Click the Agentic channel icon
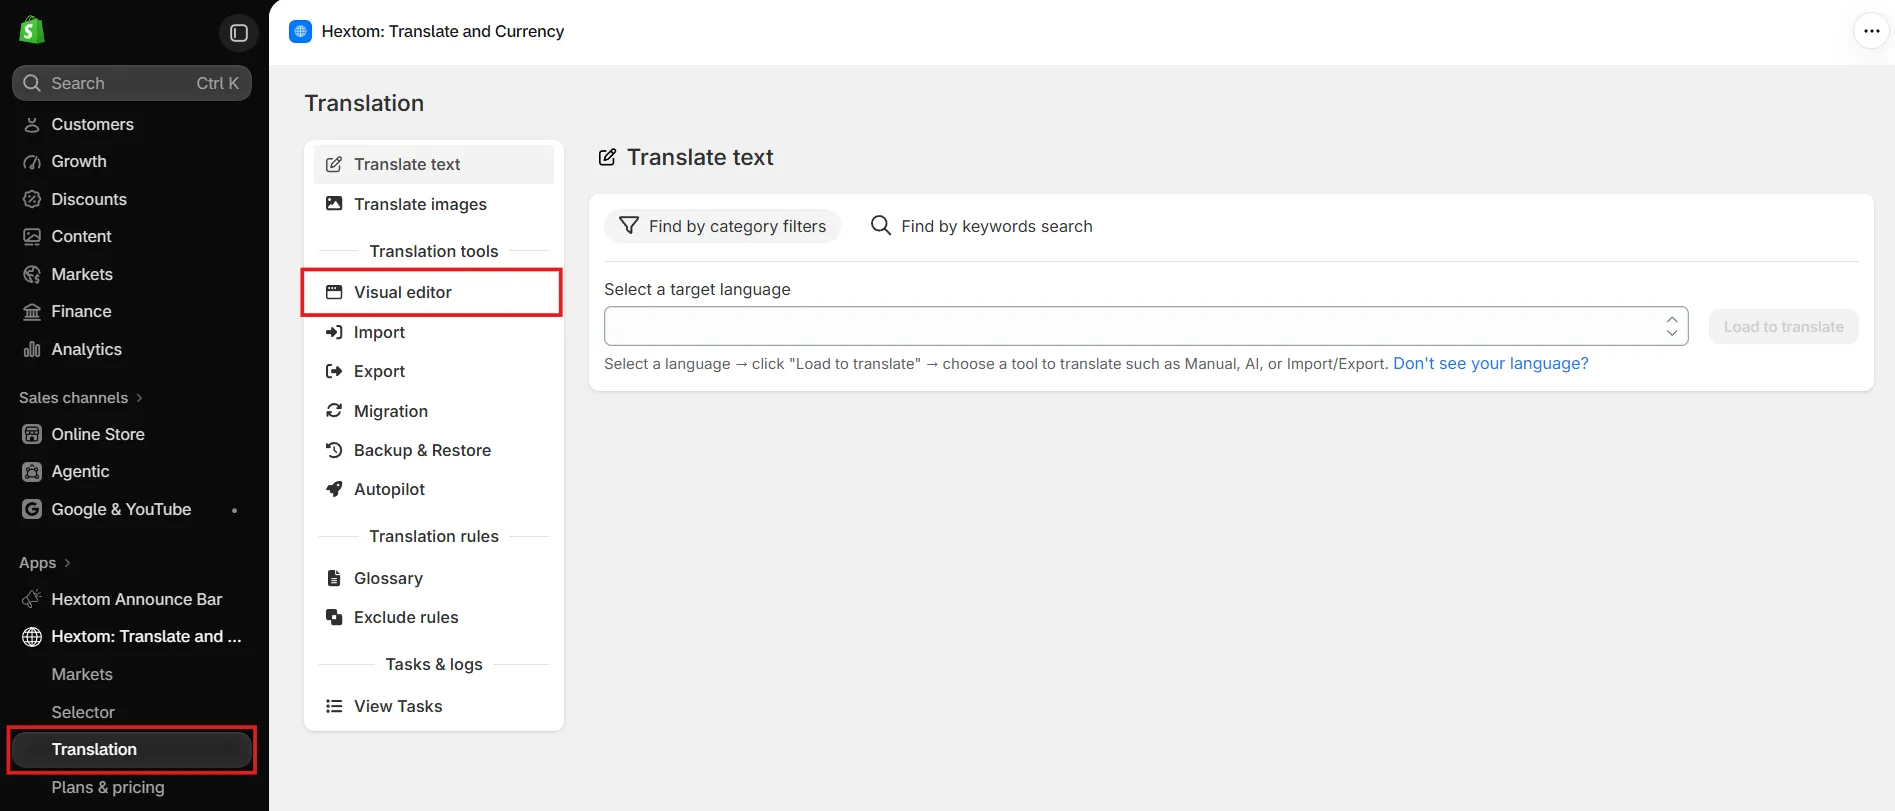 pyautogui.click(x=32, y=472)
